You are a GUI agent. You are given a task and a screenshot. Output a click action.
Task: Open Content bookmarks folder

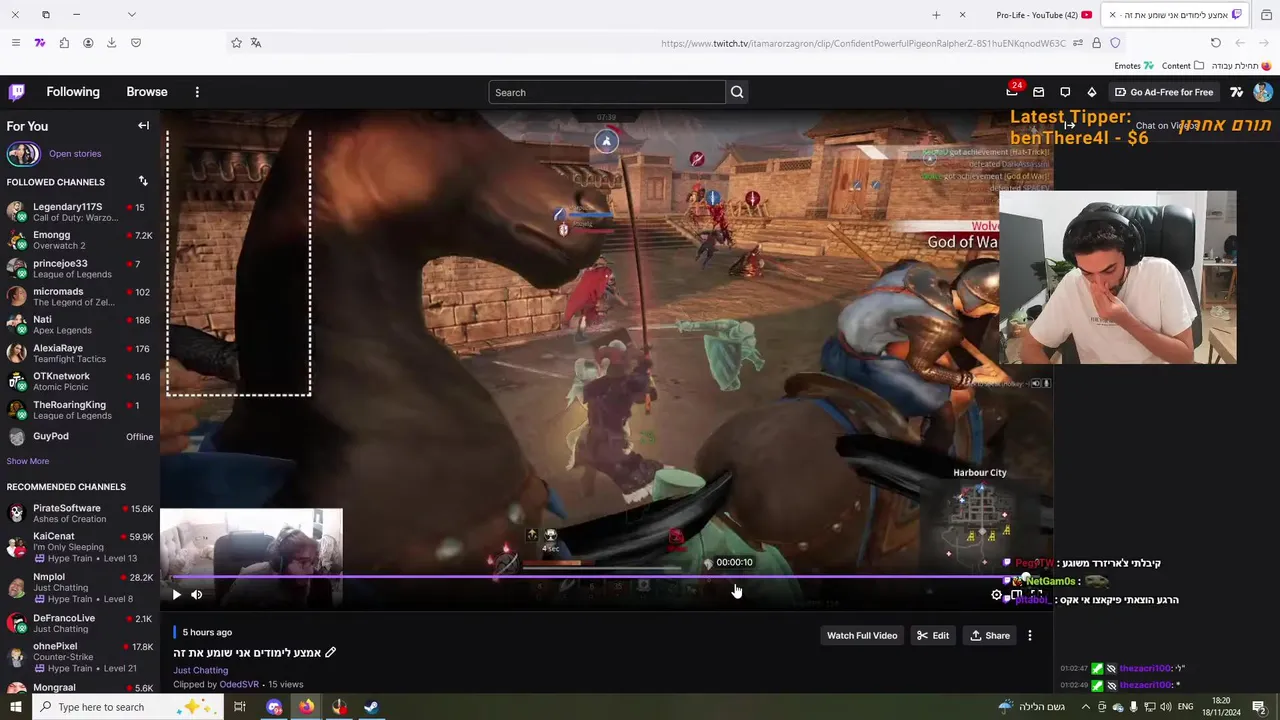pyautogui.click(x=1183, y=66)
